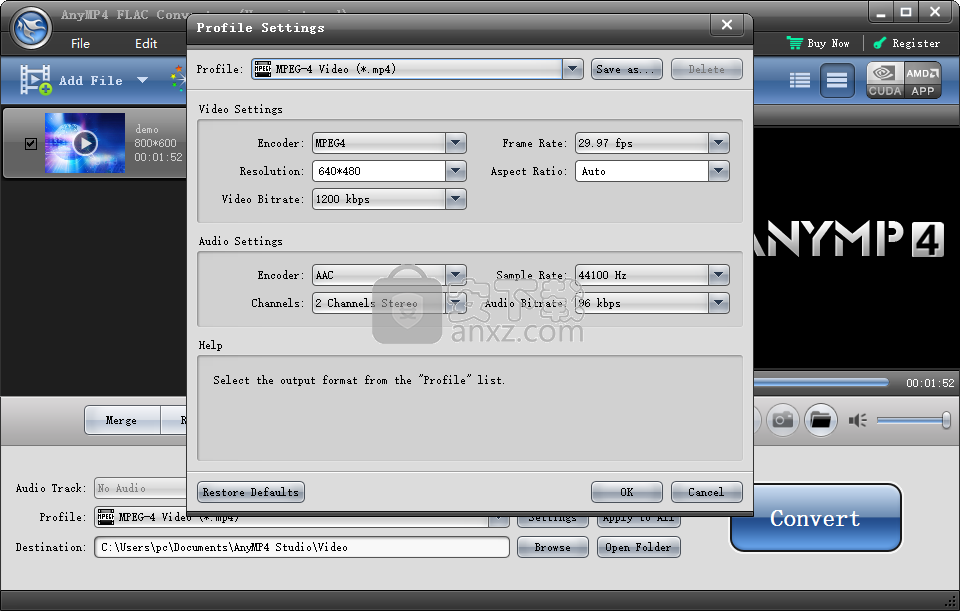Play the demo video thumbnail
The image size is (960, 611).
point(85,143)
